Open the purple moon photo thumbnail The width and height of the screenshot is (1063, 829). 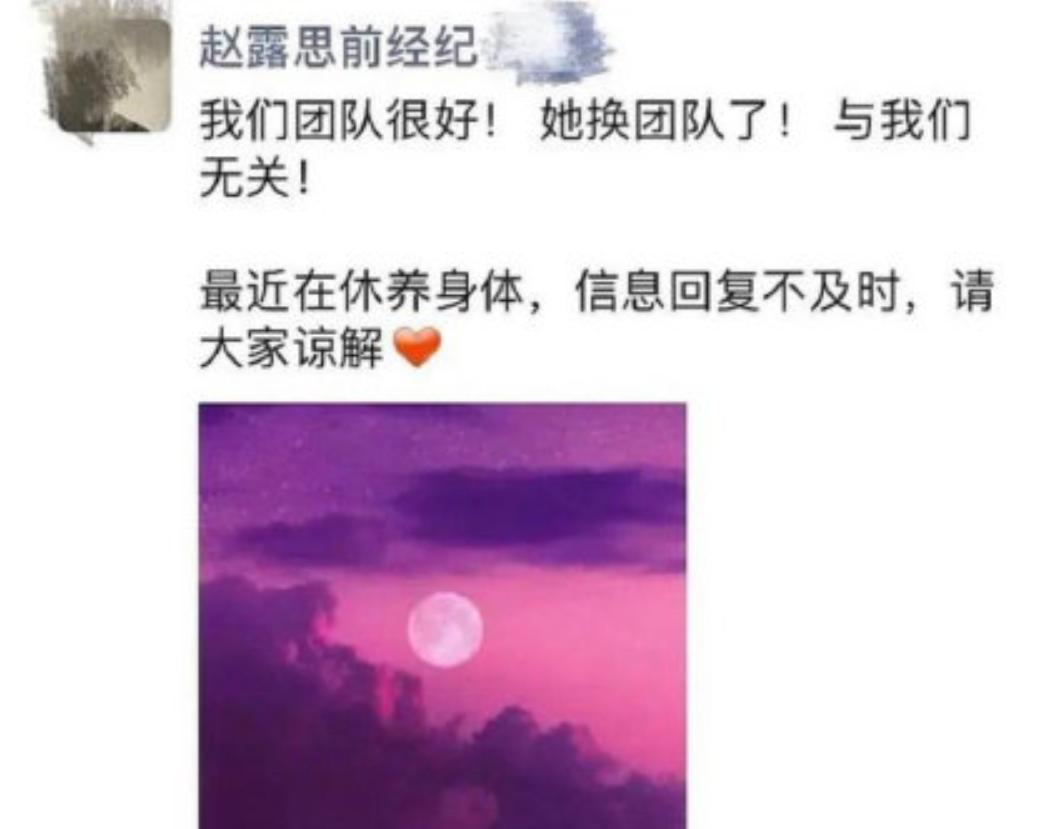pyautogui.click(x=443, y=615)
